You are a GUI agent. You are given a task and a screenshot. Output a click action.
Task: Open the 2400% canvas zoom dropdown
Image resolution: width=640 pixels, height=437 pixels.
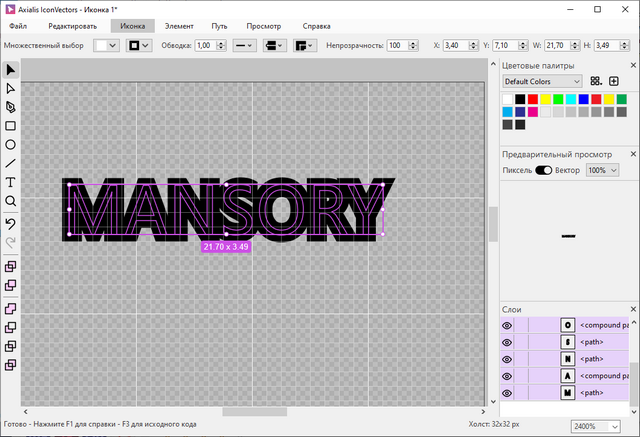[x=596, y=426]
